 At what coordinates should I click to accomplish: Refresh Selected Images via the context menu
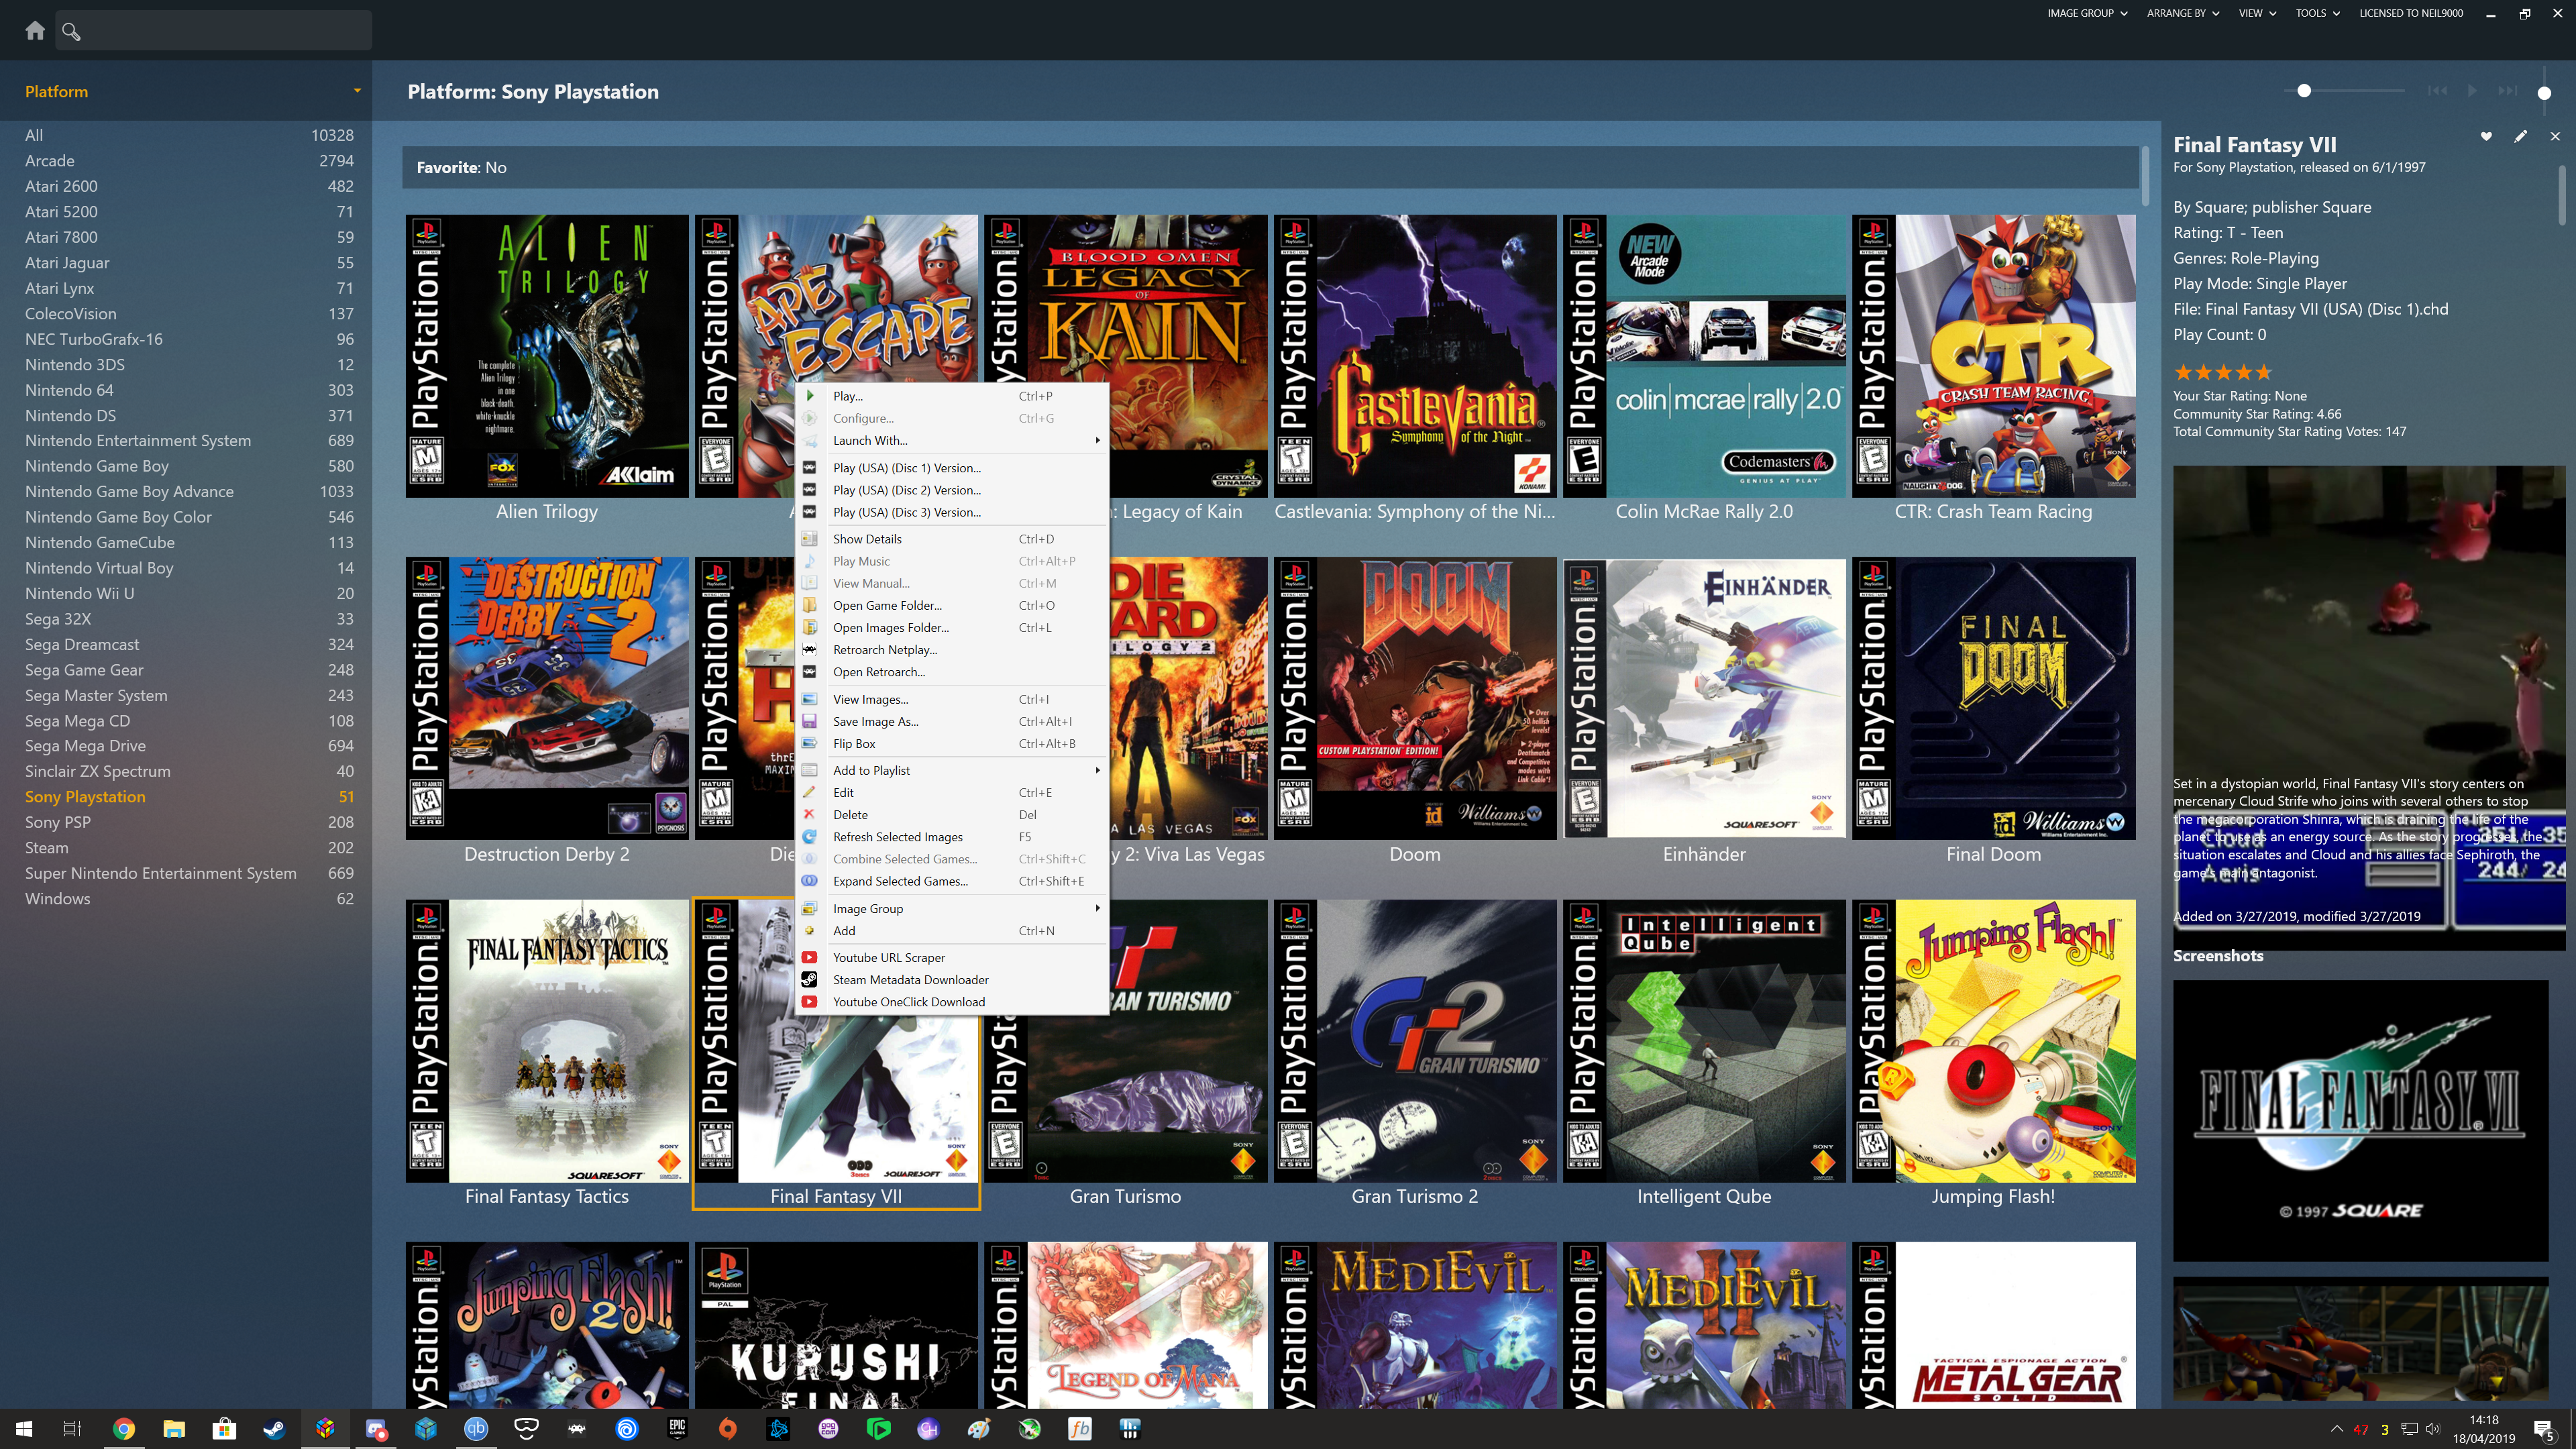click(x=952, y=837)
